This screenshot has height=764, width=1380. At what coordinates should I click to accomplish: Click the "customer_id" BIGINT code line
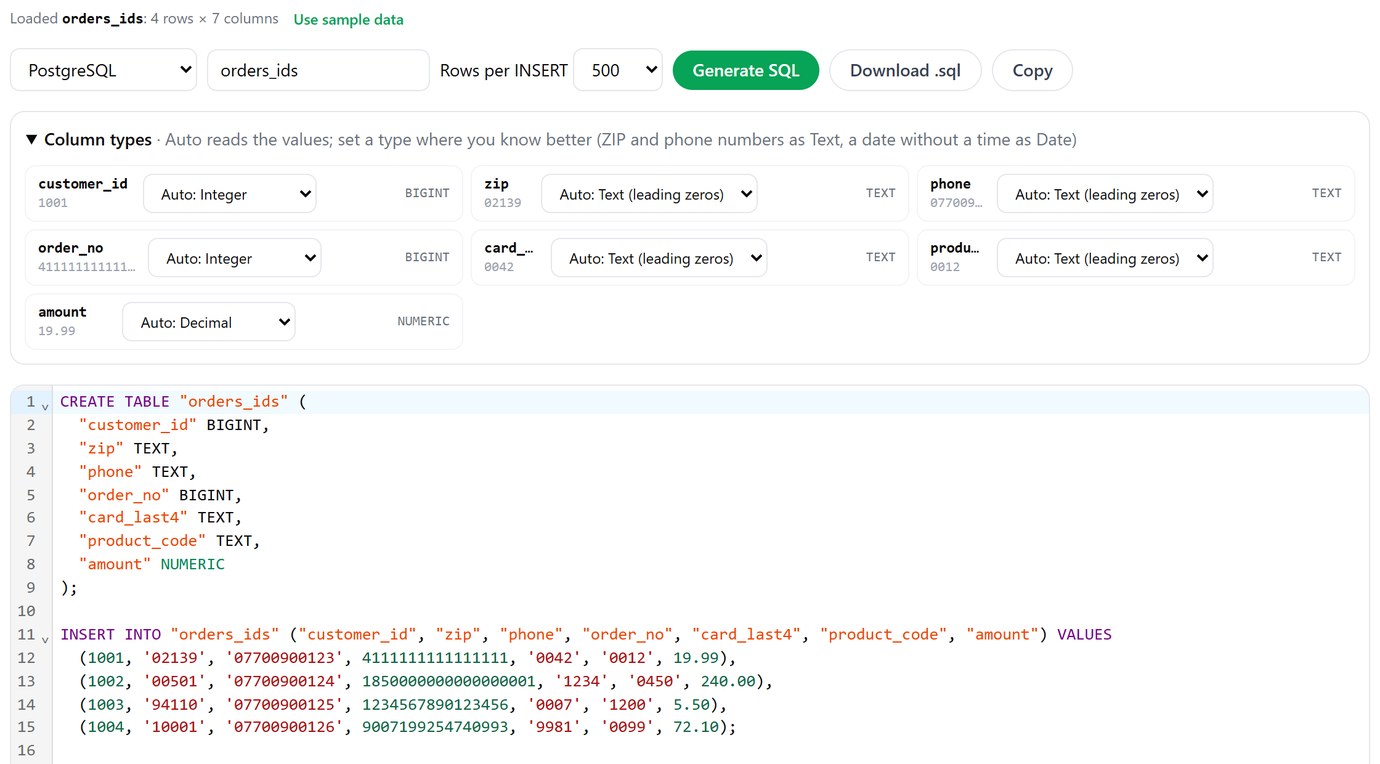point(174,425)
